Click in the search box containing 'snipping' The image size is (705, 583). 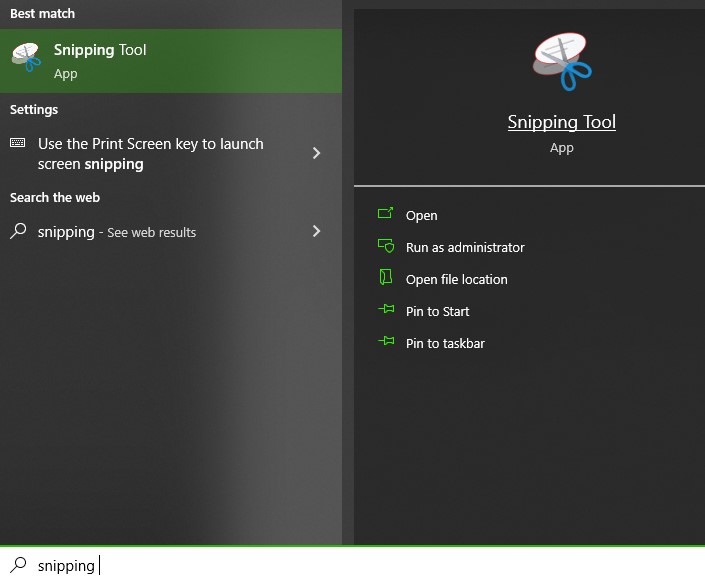tap(352, 565)
